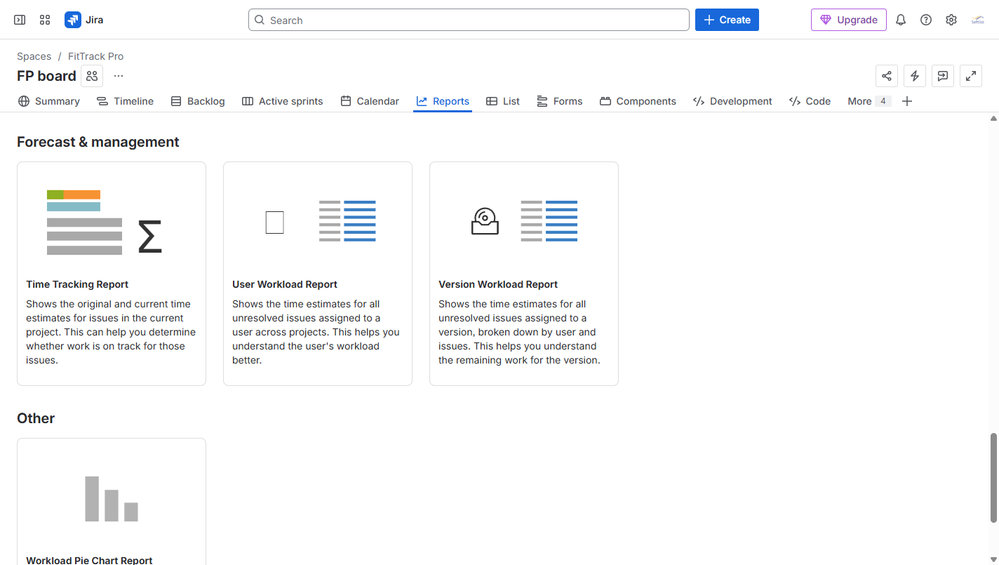Screen dimensions: 999x565
Task: Open the help question mark icon
Action: coord(926,20)
